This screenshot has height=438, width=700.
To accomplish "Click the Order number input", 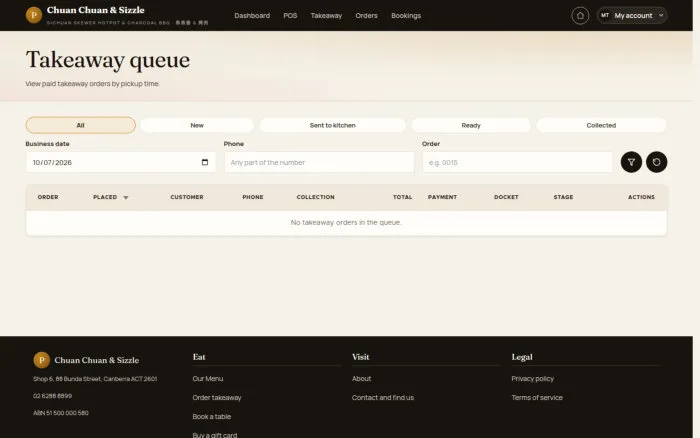I will click(x=517, y=162).
